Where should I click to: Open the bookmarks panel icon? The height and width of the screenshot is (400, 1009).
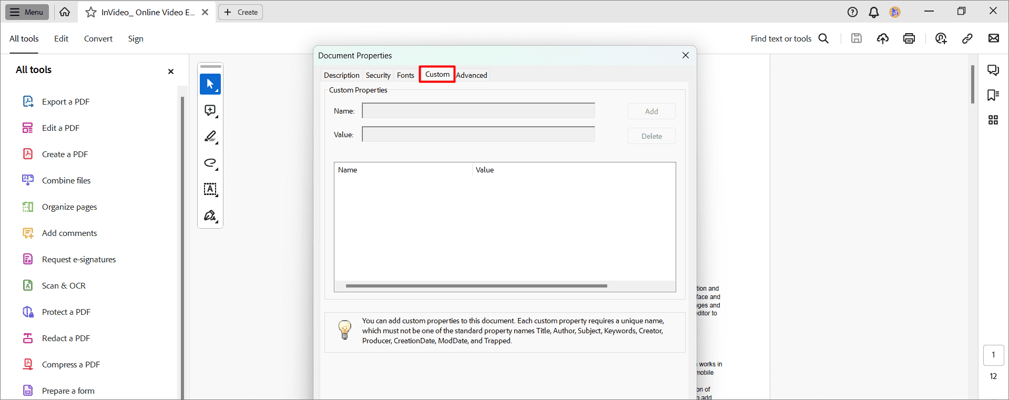point(993,95)
